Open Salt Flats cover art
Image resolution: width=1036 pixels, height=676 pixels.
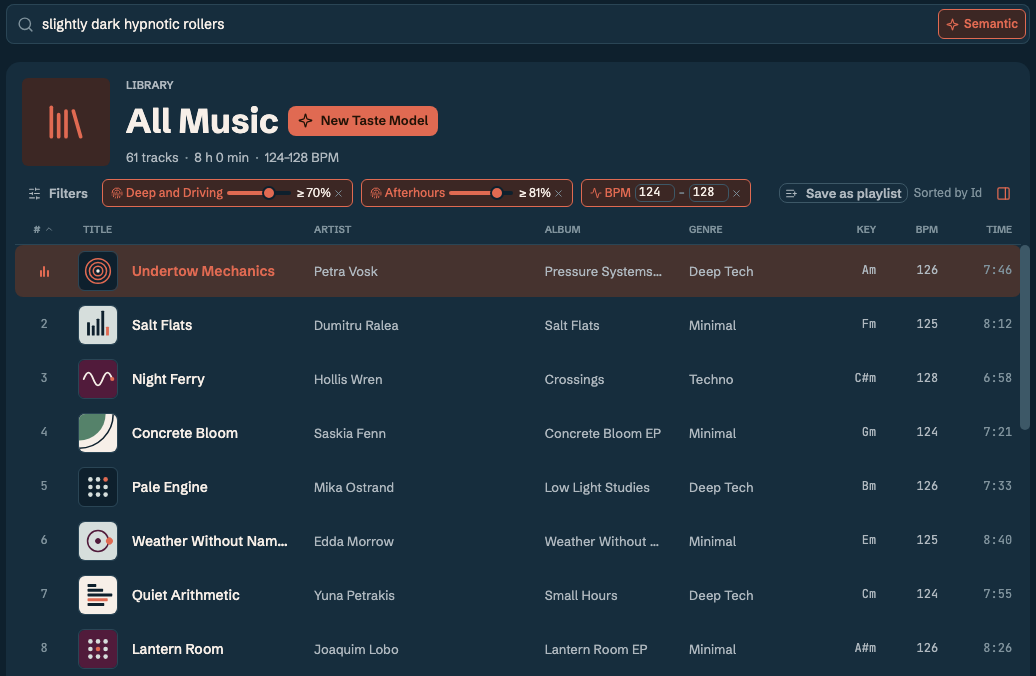coord(98,325)
